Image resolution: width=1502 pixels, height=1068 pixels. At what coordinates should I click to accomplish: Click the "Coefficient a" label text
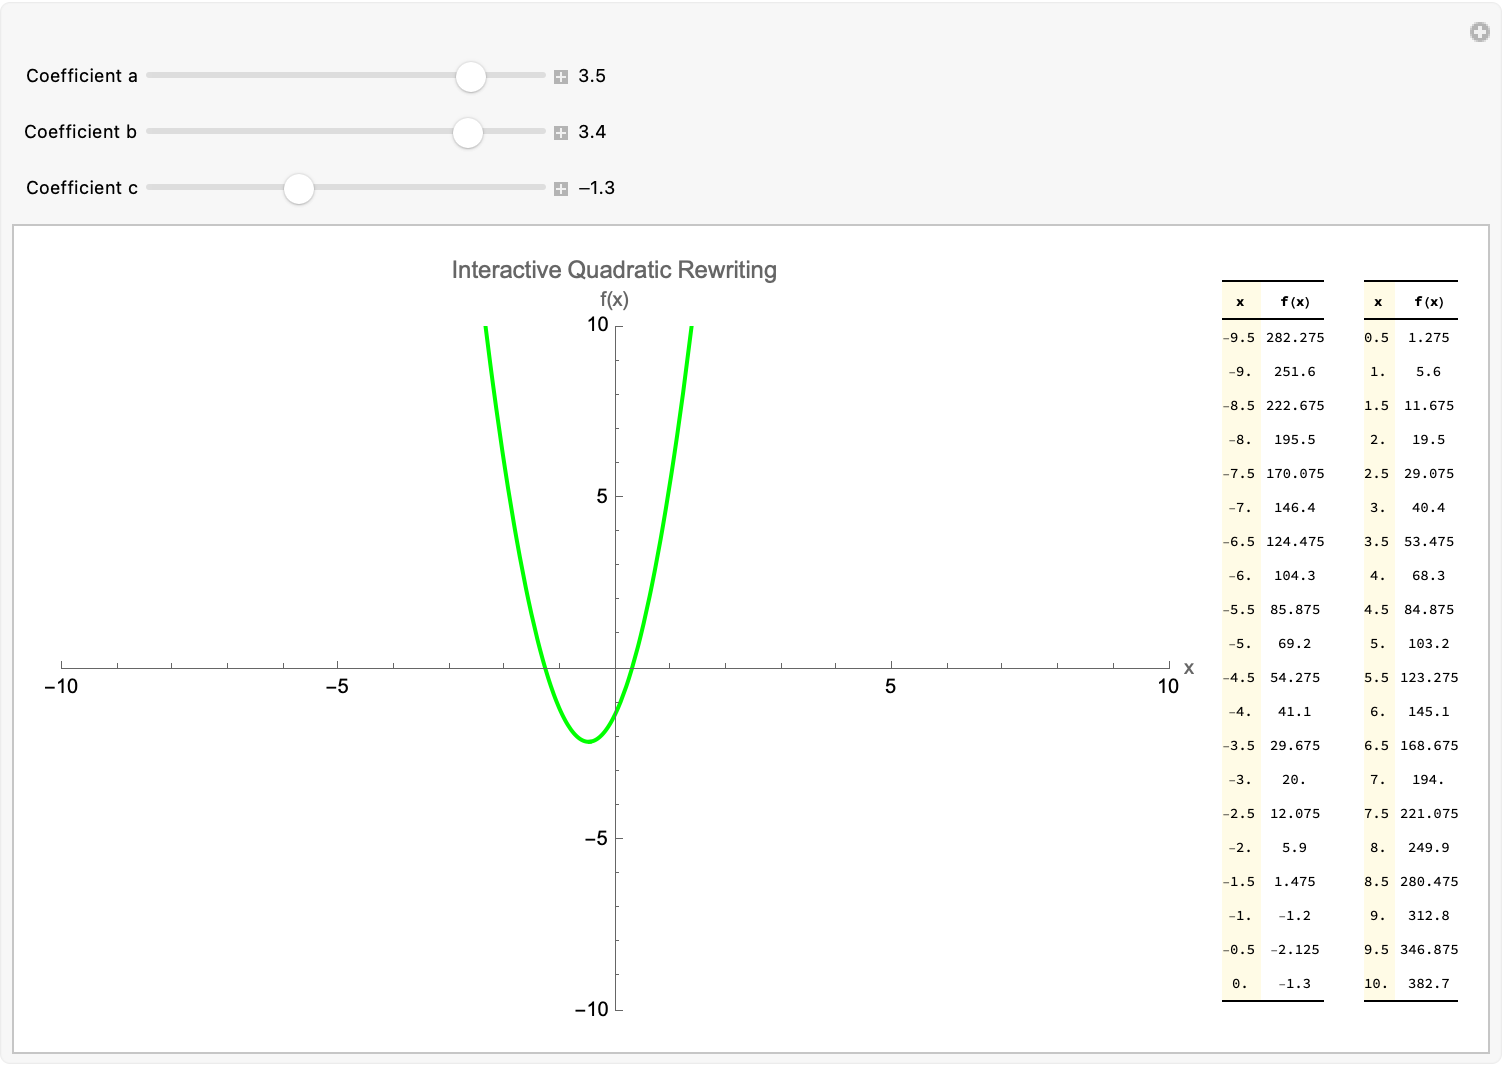tap(82, 76)
